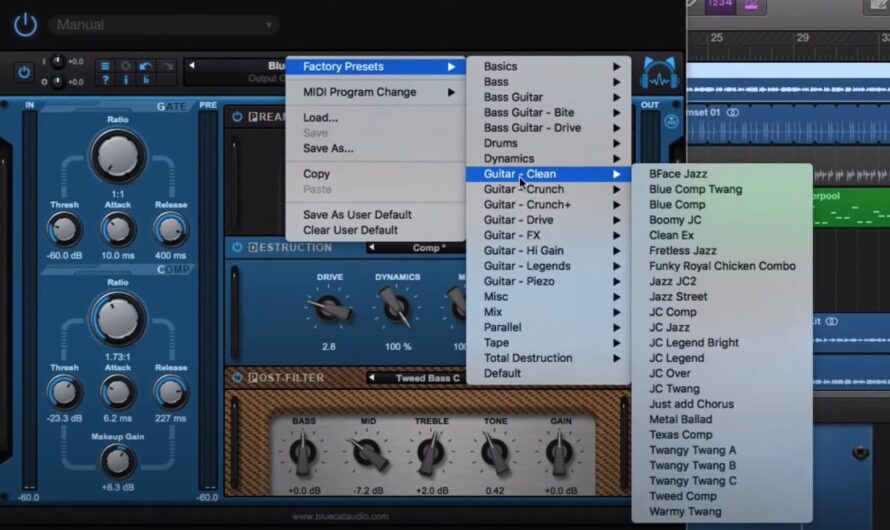Image resolution: width=890 pixels, height=530 pixels.
Task: Open the help question mark icon
Action: 105,81
